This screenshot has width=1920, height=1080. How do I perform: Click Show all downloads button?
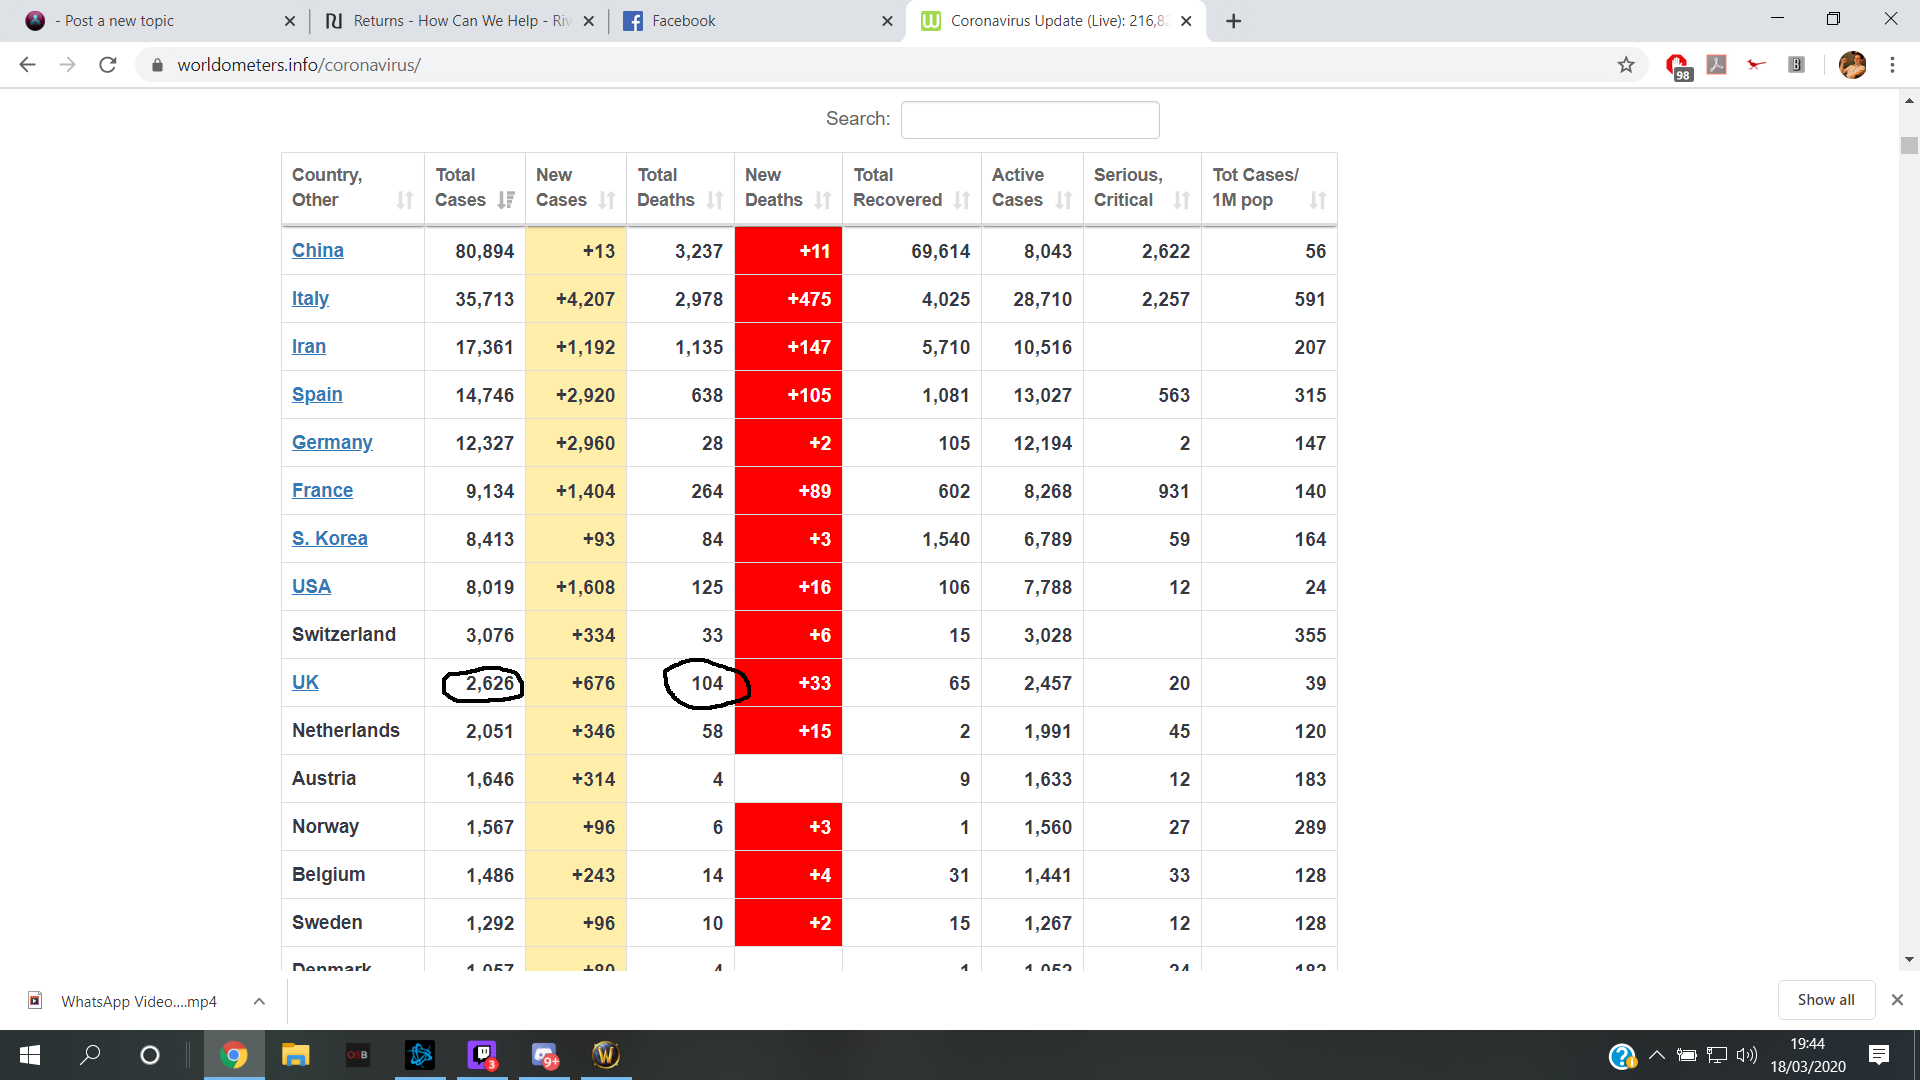[x=1825, y=1000]
